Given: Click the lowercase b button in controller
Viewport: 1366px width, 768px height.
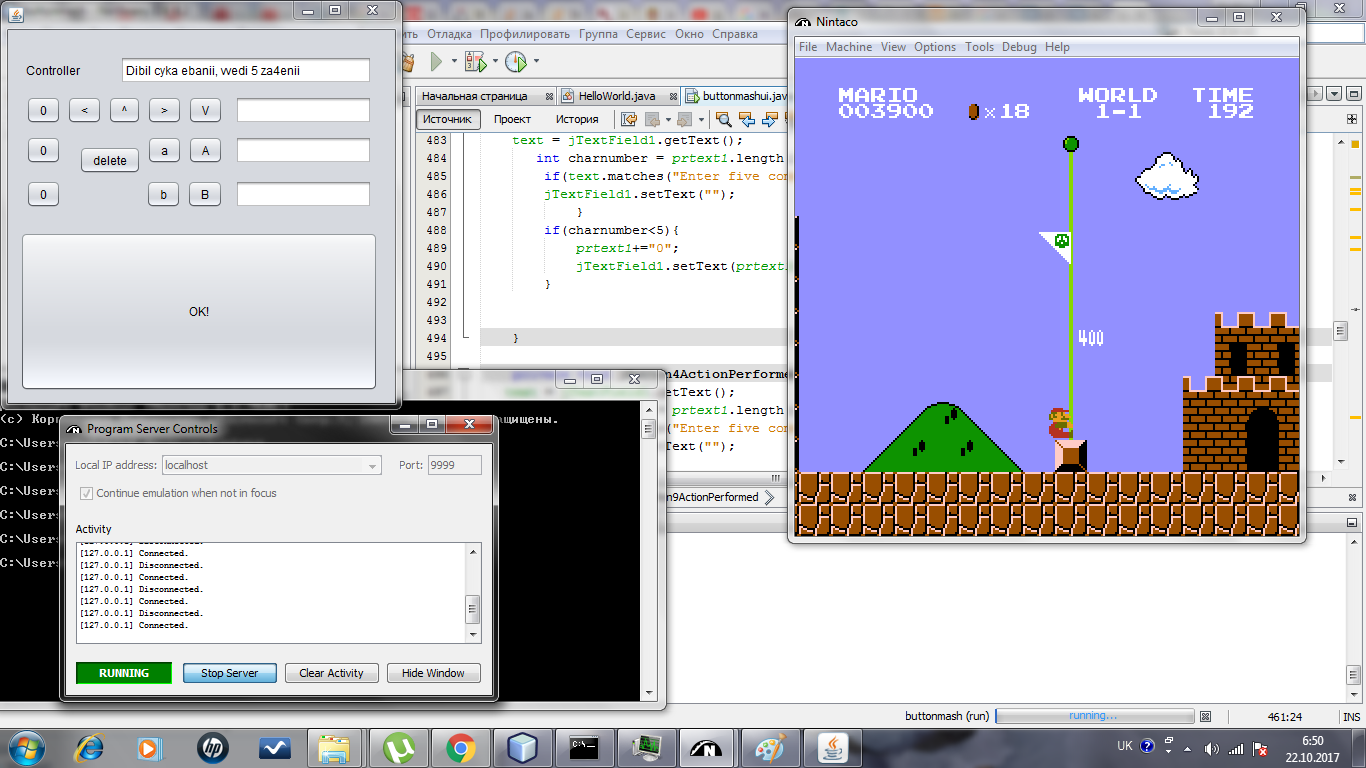Looking at the screenshot, I should (164, 195).
